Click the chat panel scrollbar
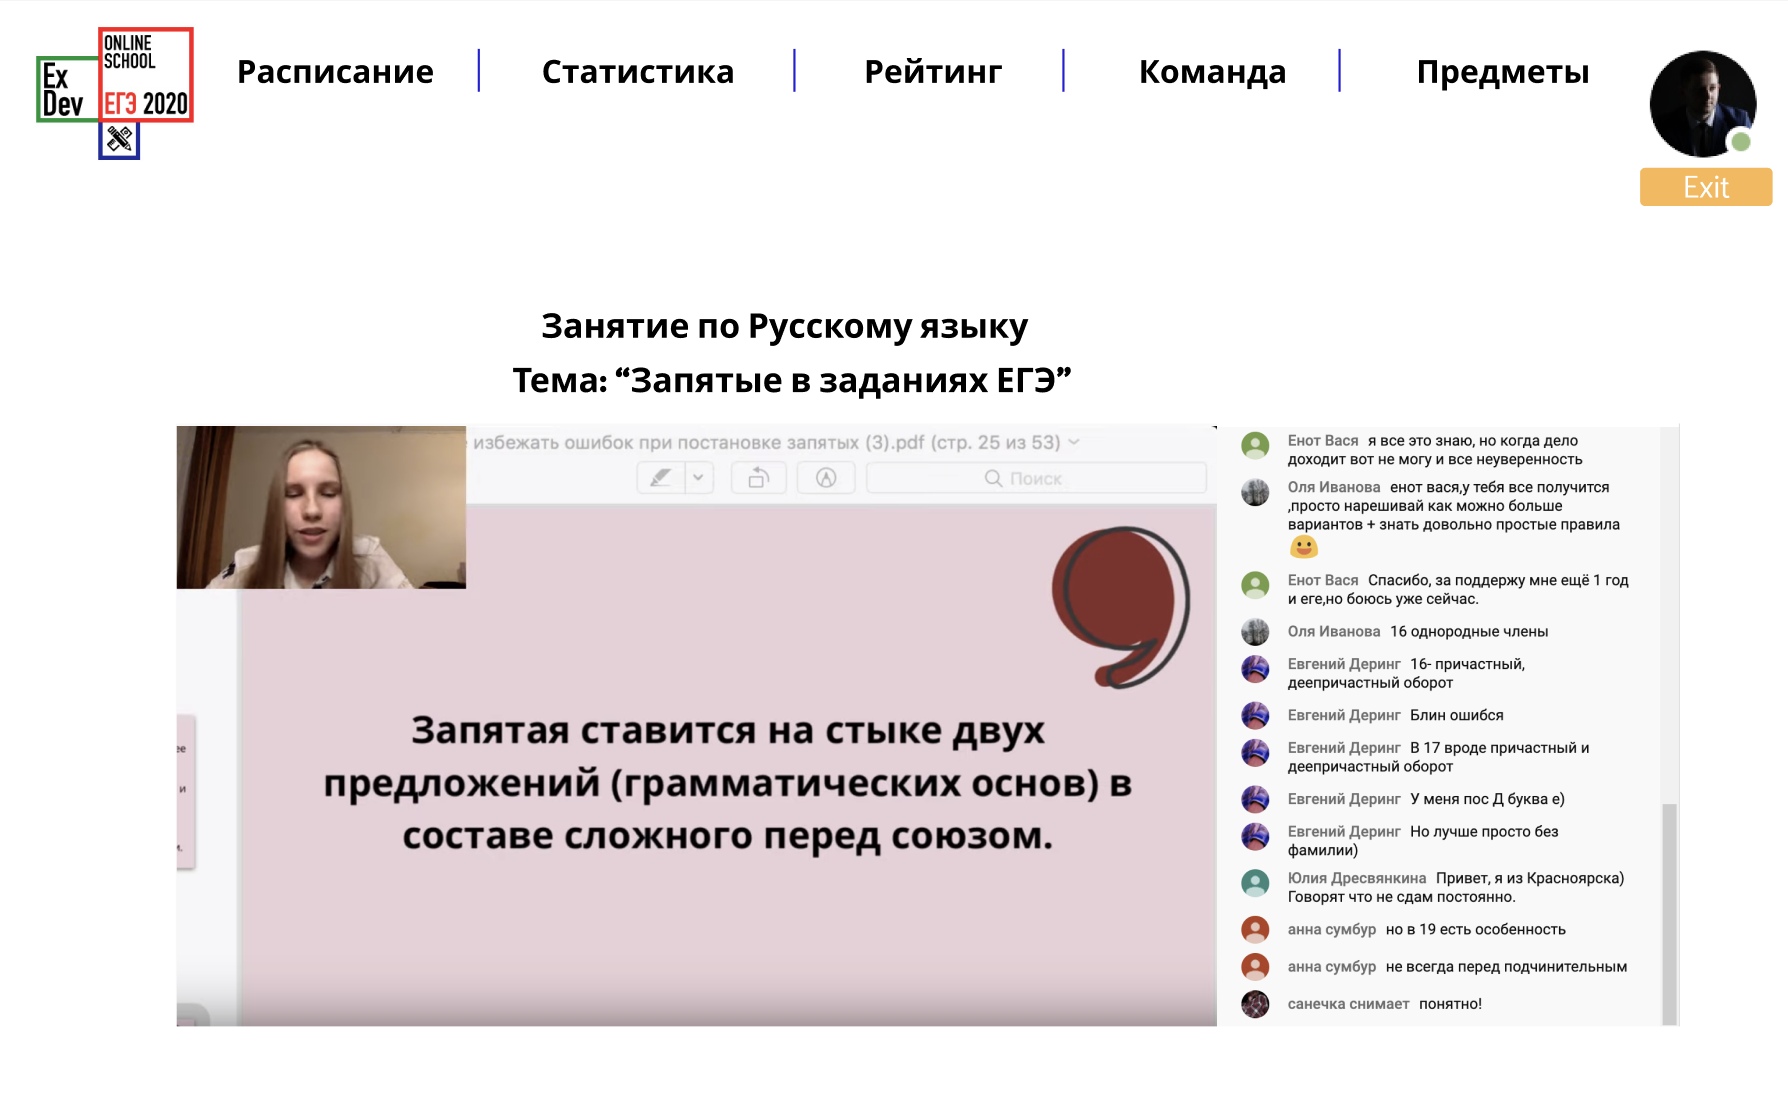 click(1668, 910)
